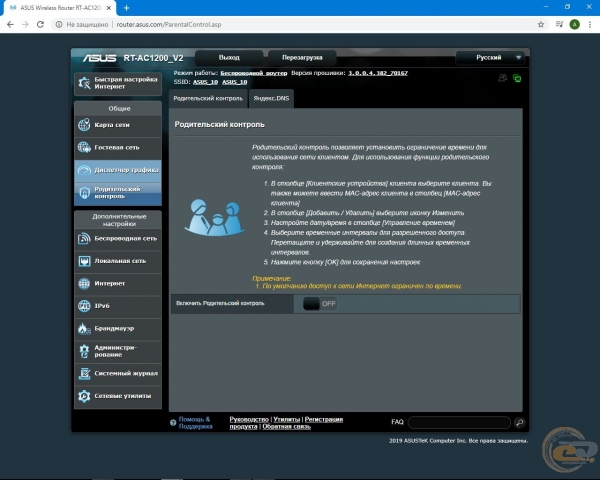The width and height of the screenshot is (600, 480).
Task: Click the Родительский контроль lock icon
Action: (x=84, y=193)
